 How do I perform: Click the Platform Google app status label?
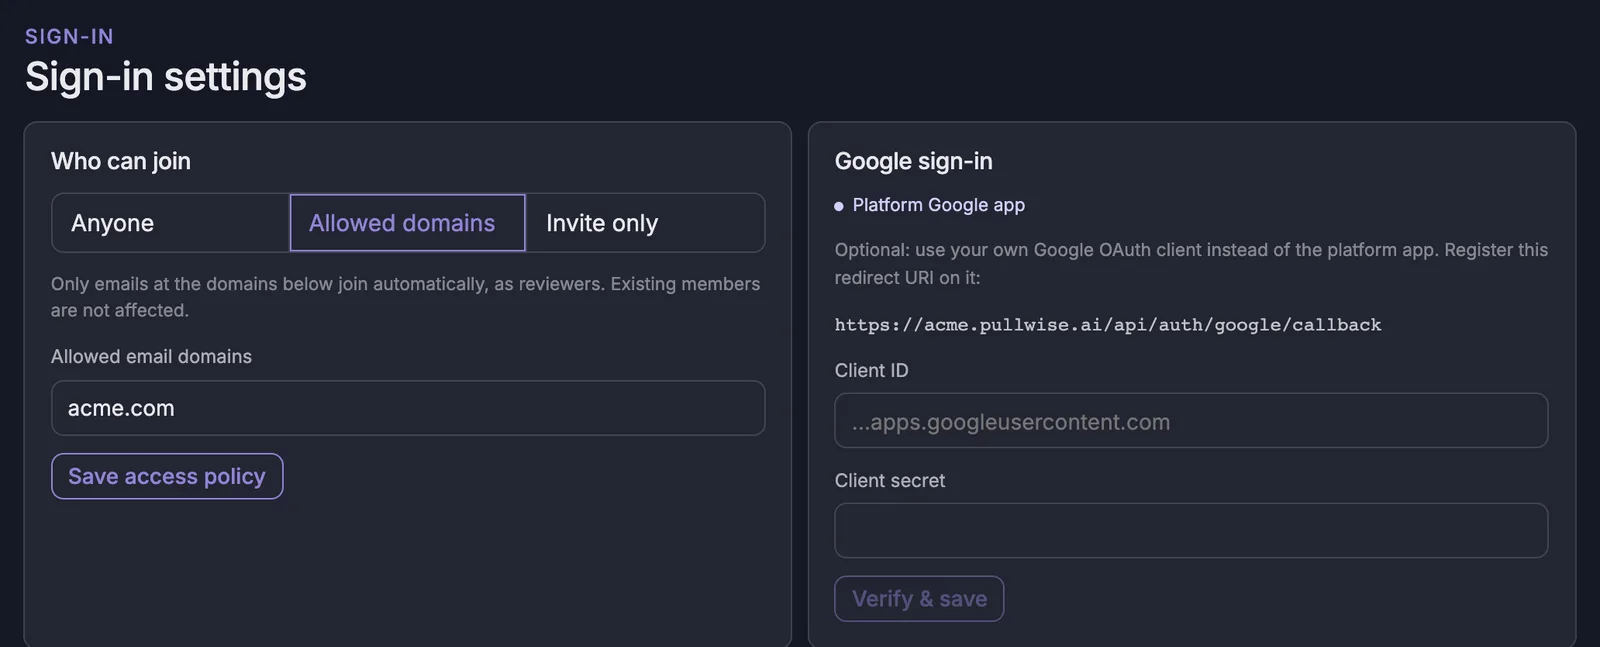pos(938,205)
